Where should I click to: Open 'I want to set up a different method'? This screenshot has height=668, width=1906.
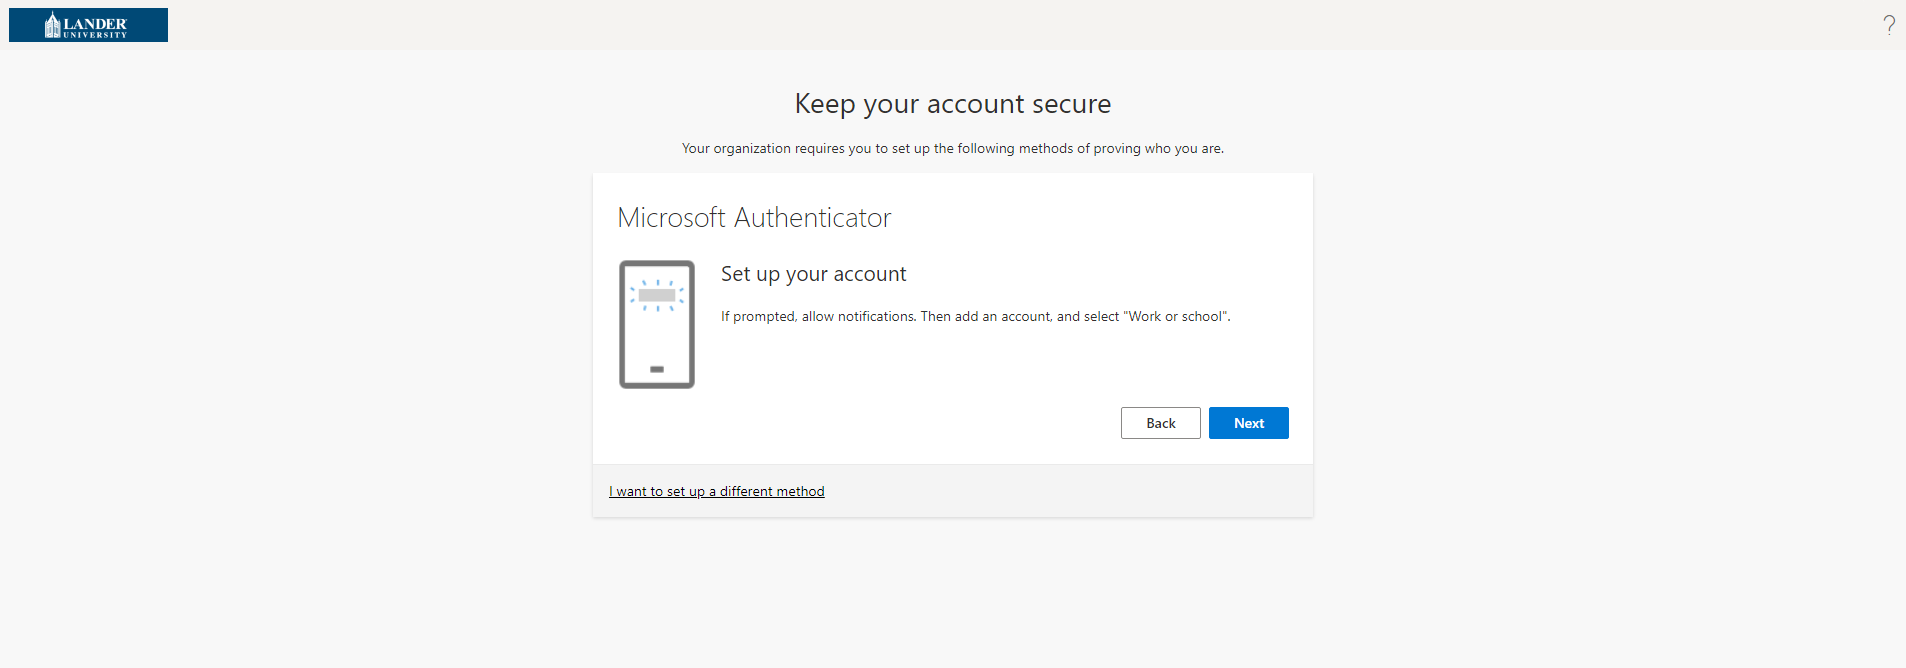pos(716,491)
